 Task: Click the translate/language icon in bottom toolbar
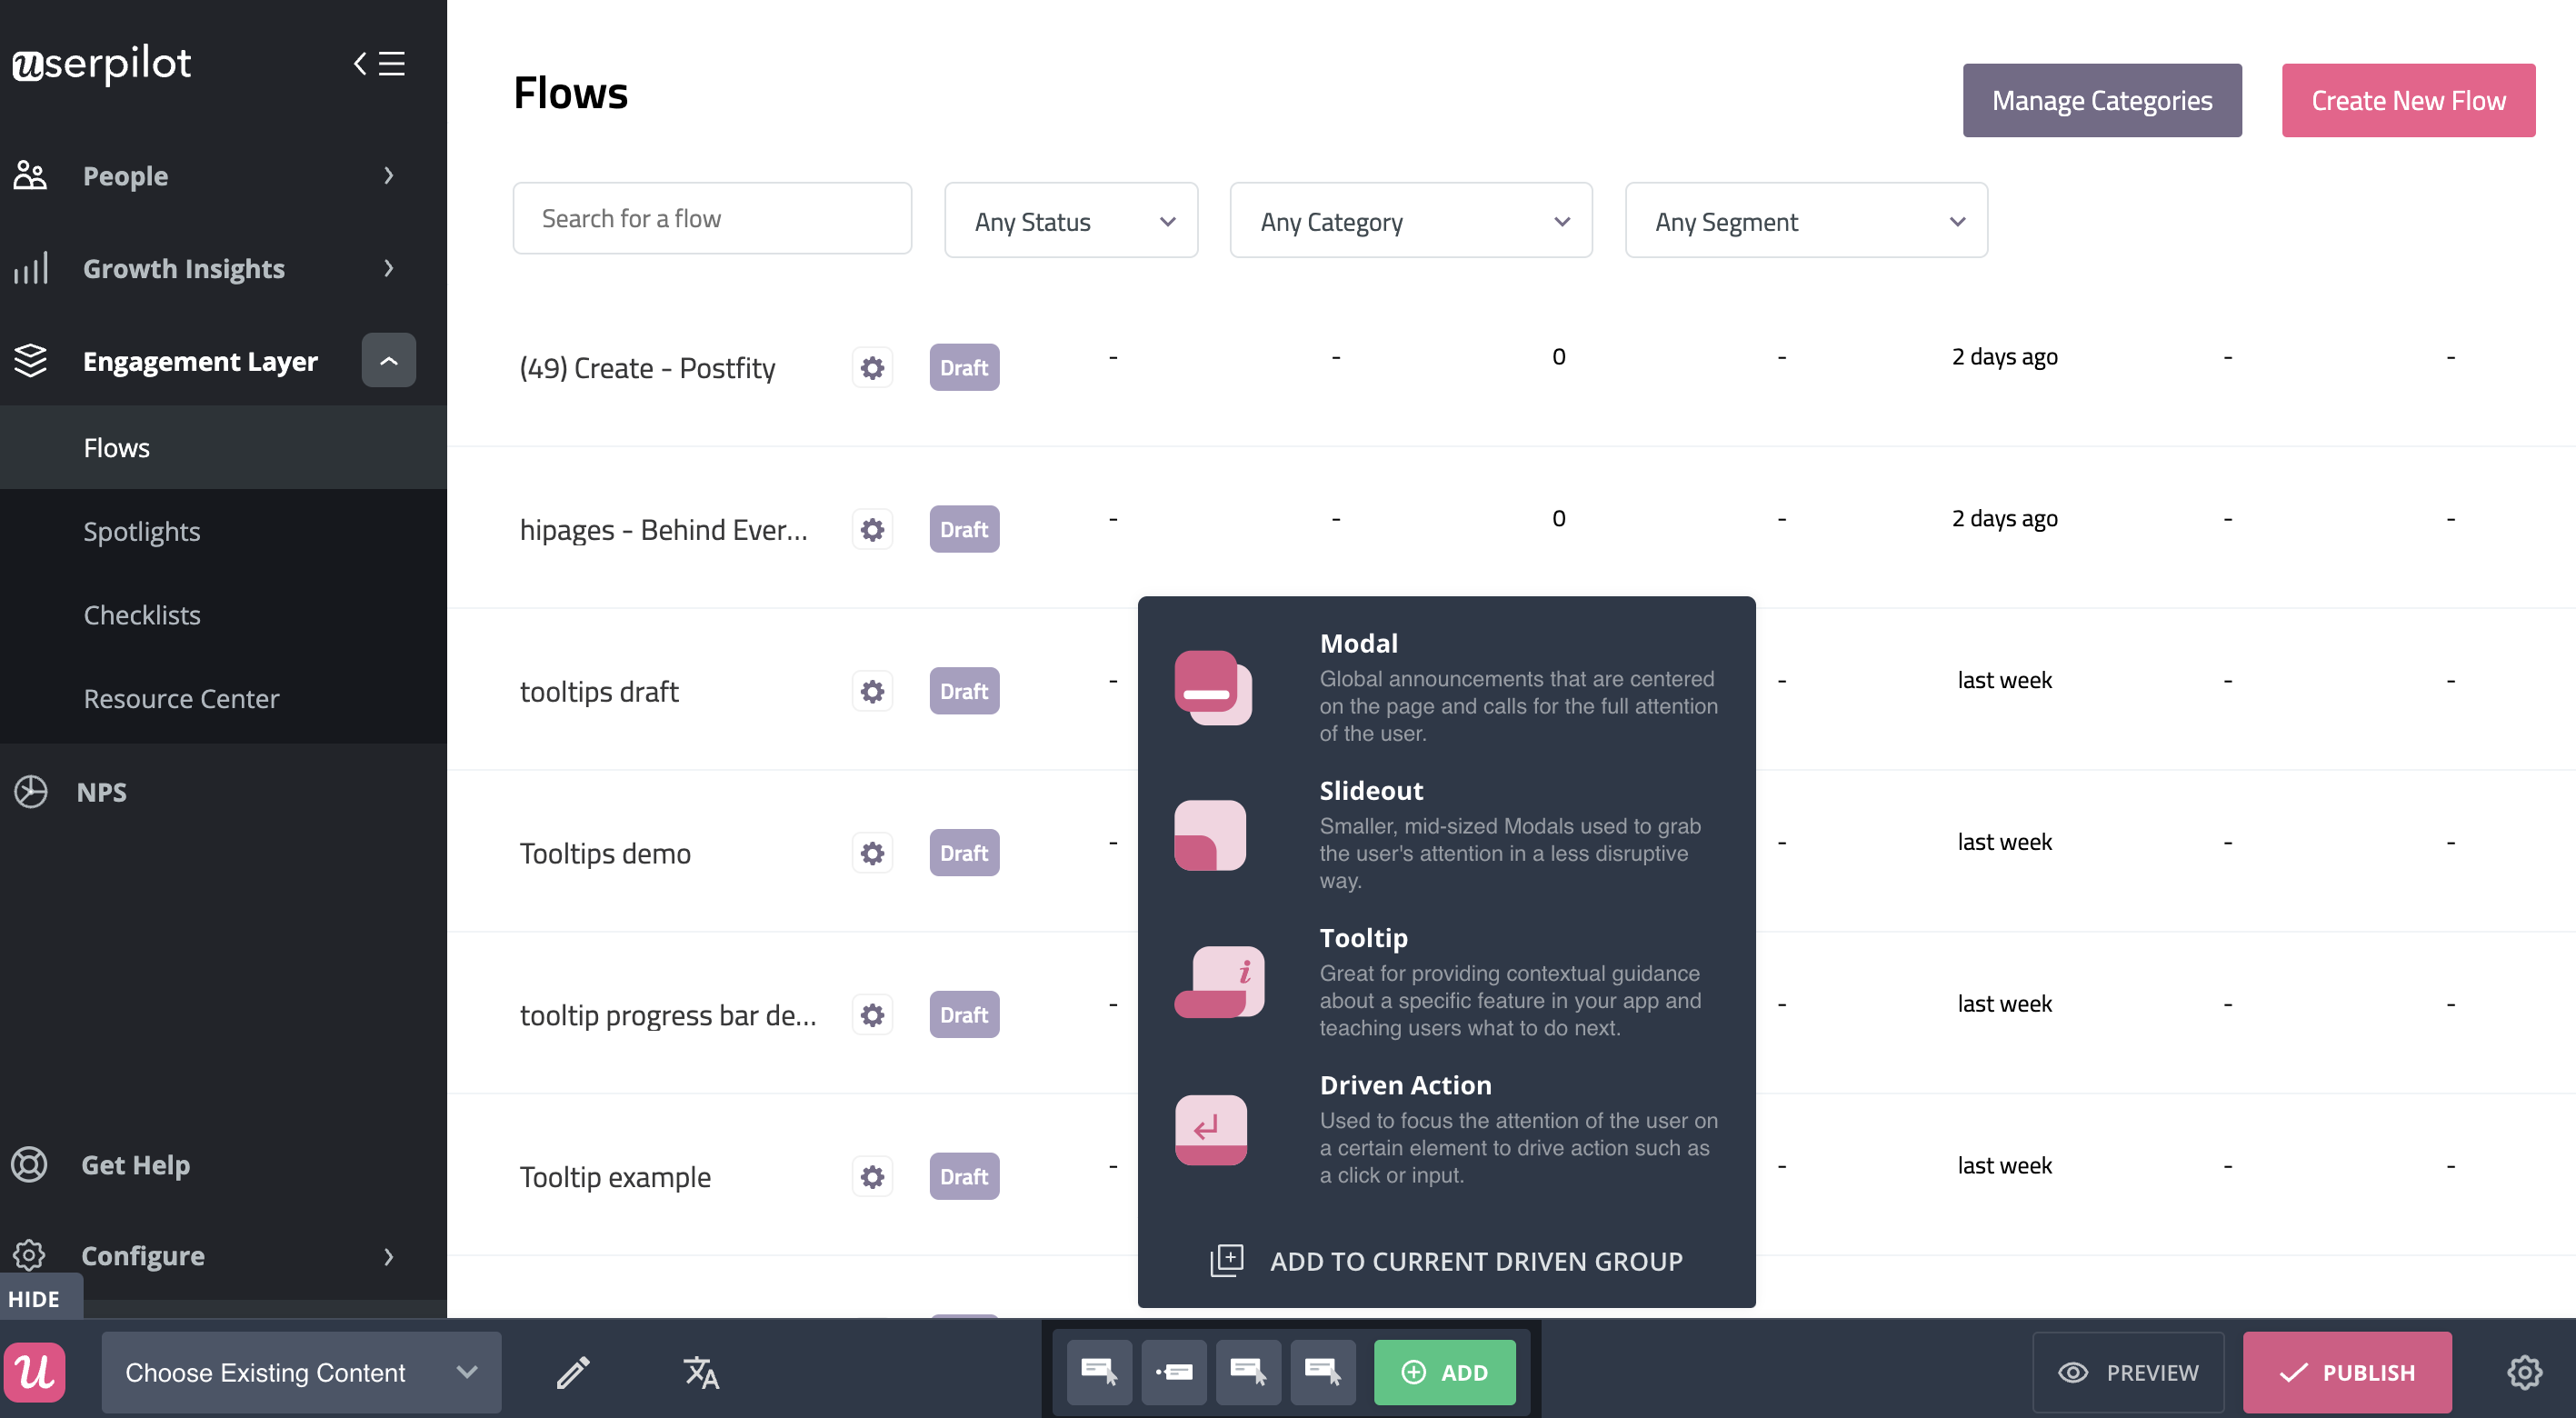click(702, 1371)
